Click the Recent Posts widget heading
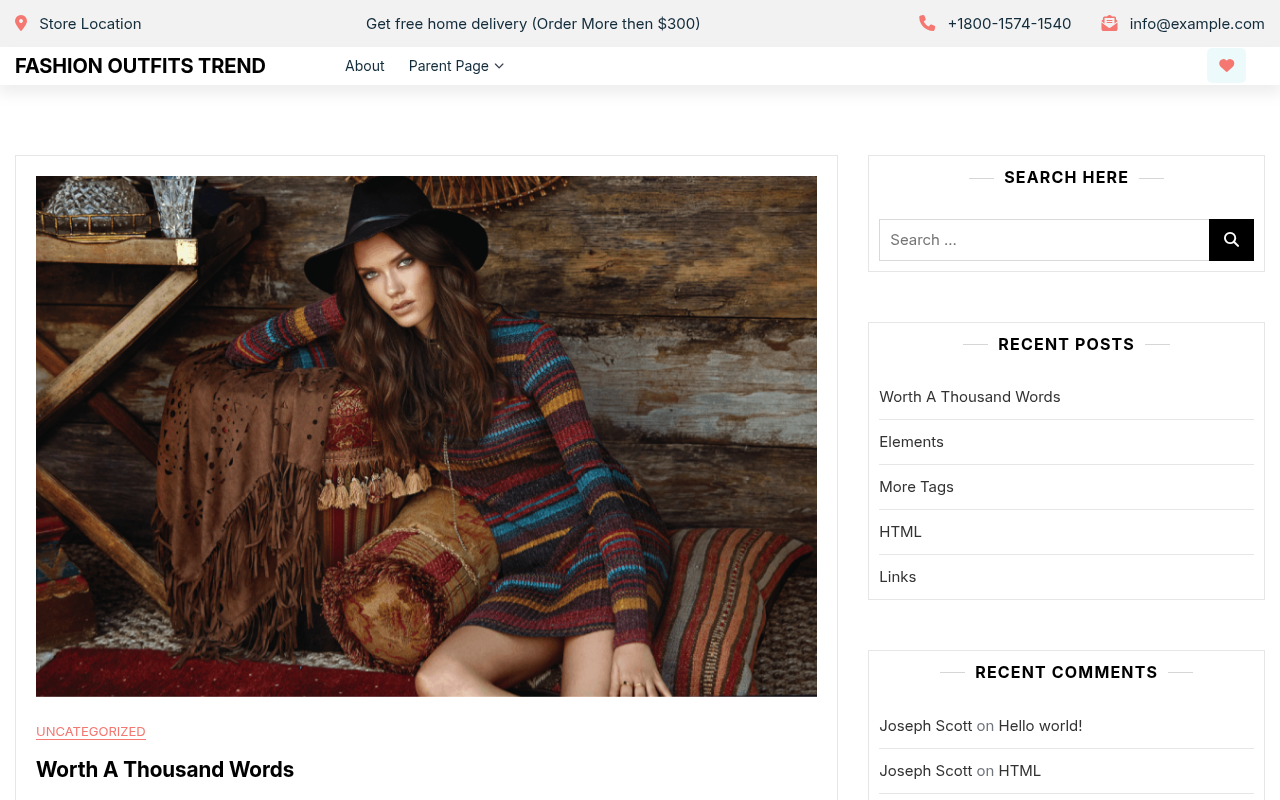This screenshot has width=1280, height=800. point(1066,344)
